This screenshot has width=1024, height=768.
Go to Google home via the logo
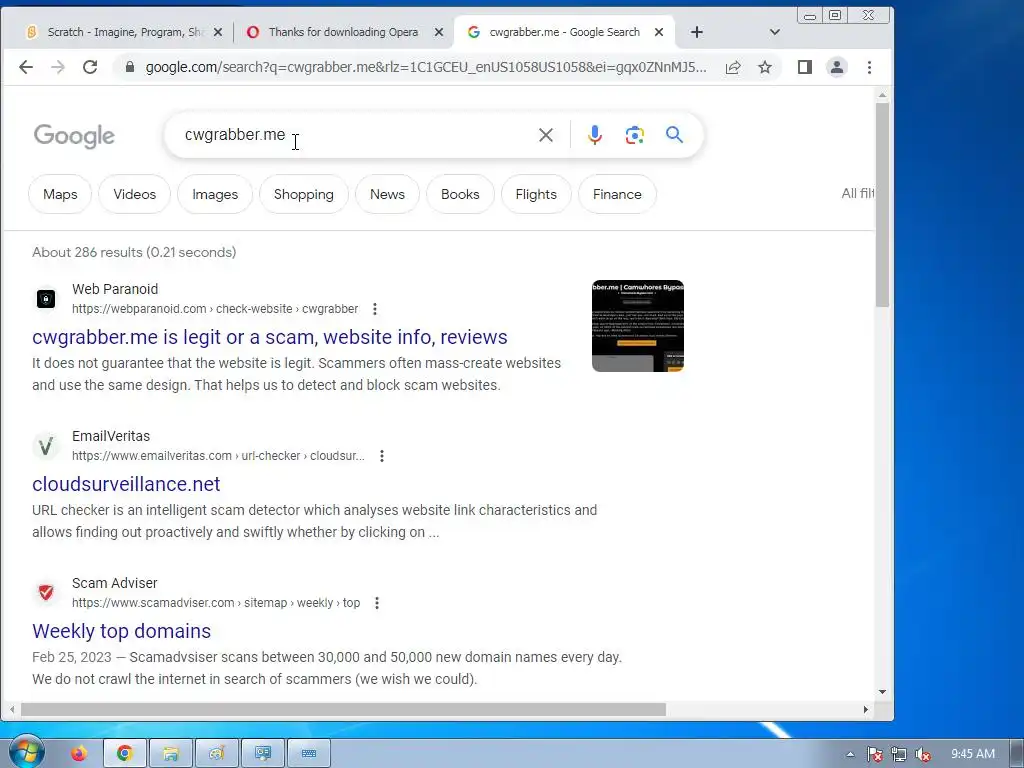pyautogui.click(x=74, y=136)
